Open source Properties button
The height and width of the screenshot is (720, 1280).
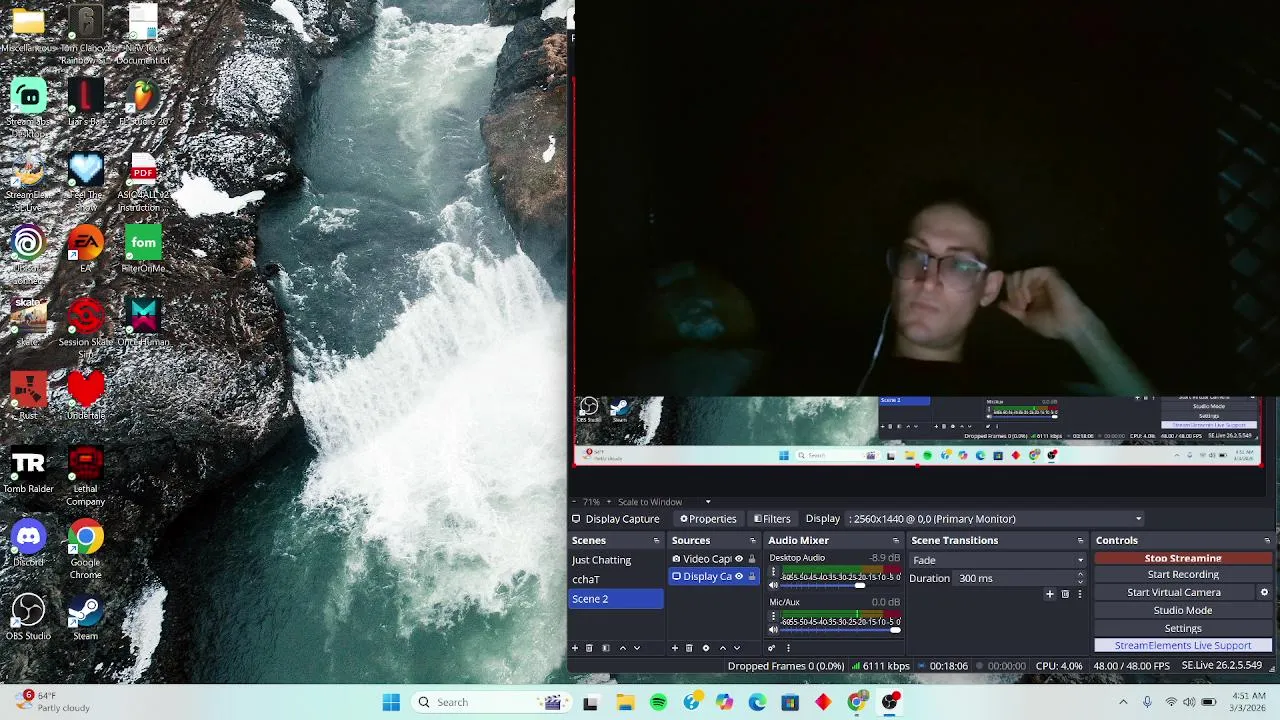coord(708,519)
